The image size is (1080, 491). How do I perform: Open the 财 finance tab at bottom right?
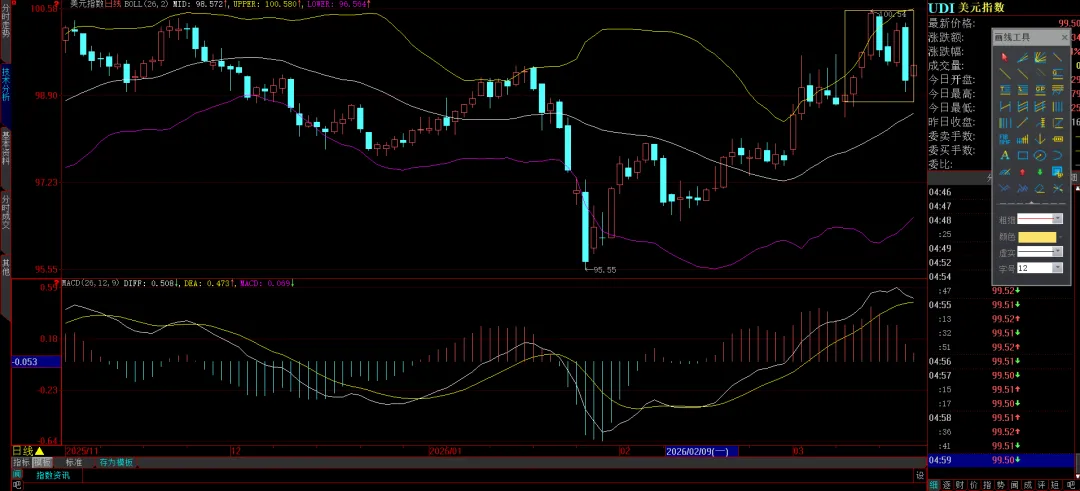click(959, 485)
